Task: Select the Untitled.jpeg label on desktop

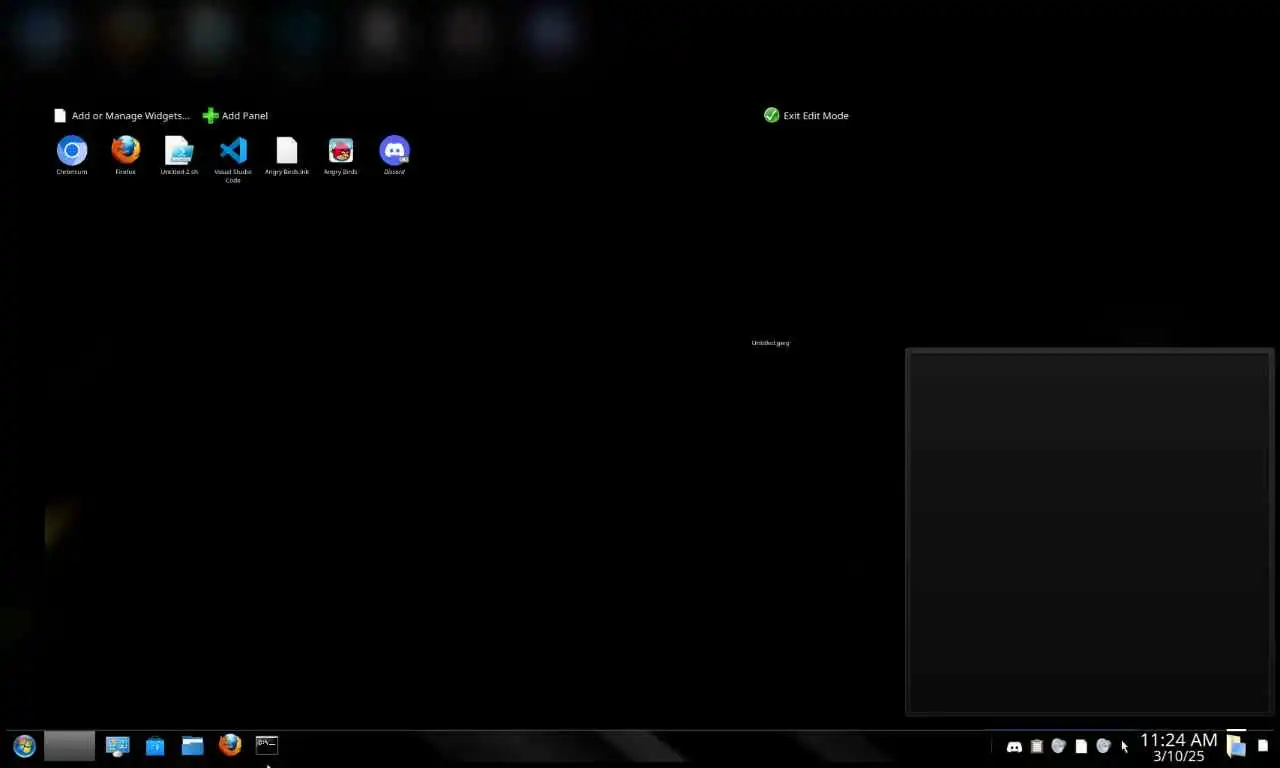Action: coord(770,343)
